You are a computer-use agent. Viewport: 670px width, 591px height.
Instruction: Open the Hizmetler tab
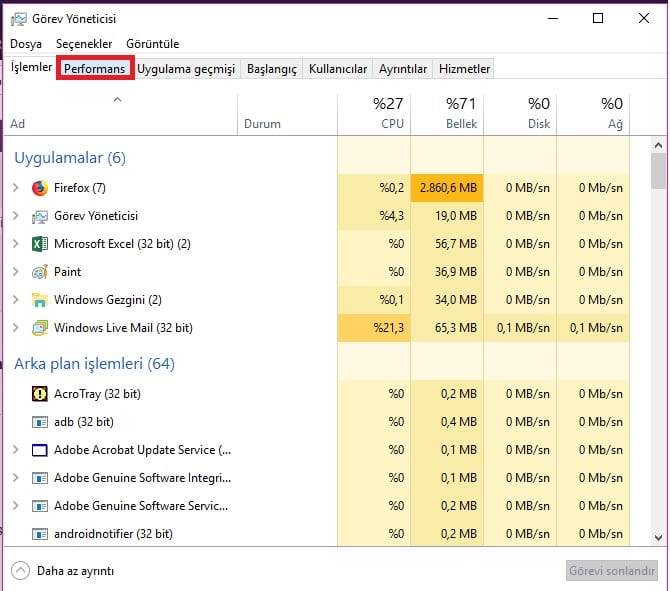pyautogui.click(x=464, y=69)
